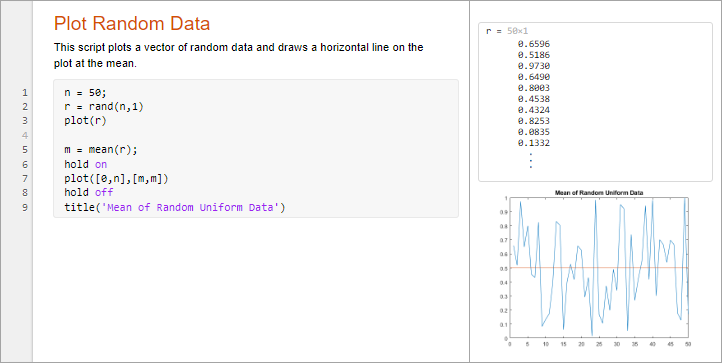722x363 pixels.
Task: Click the plot figure thumbnail
Action: click(x=596, y=268)
